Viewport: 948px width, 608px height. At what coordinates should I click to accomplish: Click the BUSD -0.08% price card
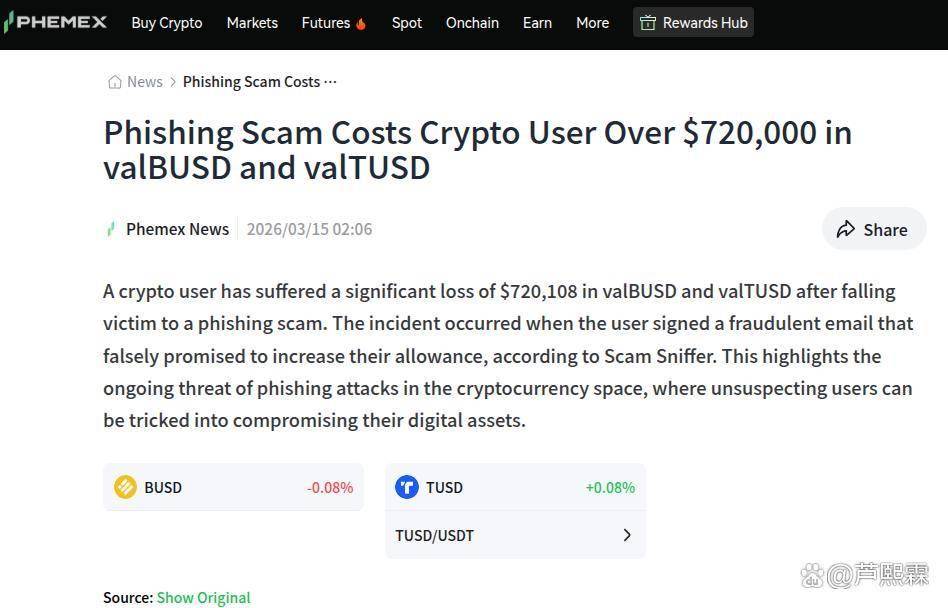click(x=233, y=487)
